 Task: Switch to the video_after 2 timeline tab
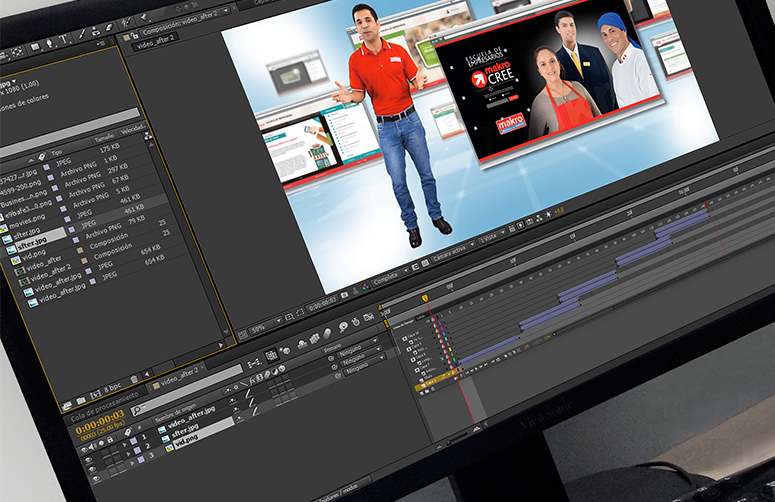pyautogui.click(x=180, y=376)
